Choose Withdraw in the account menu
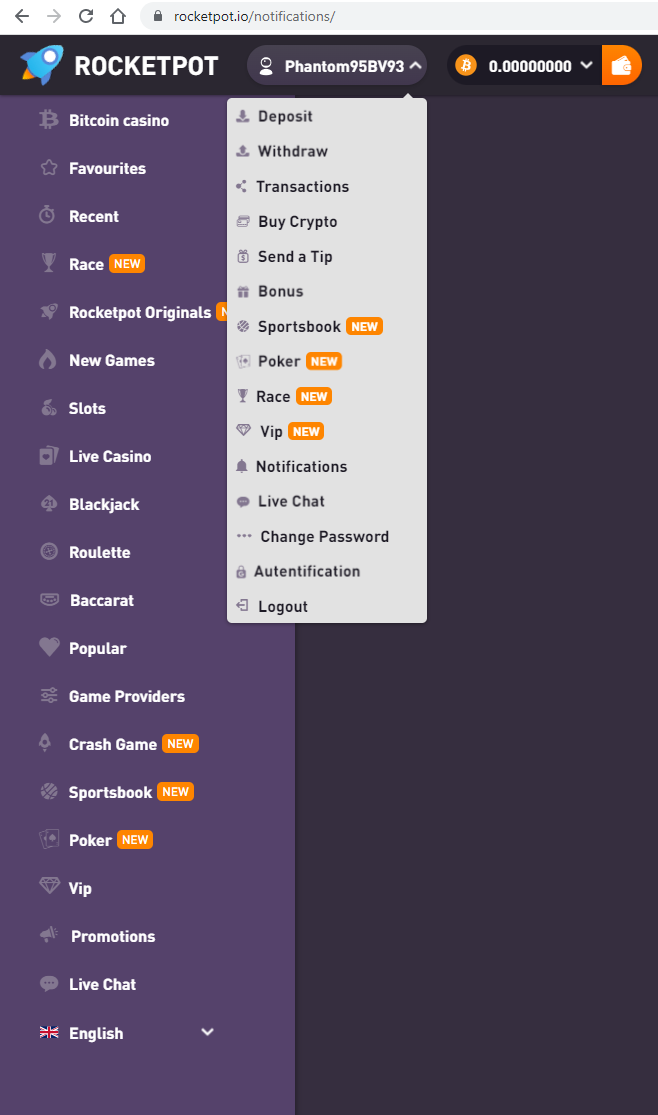Screen dimensions: 658x1115 pyautogui.click(x=292, y=151)
